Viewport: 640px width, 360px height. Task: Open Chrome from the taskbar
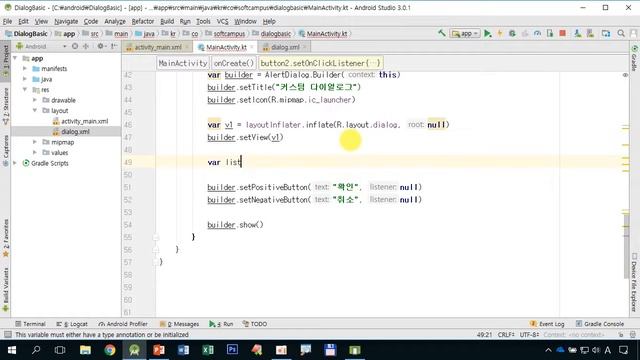(x=110, y=350)
